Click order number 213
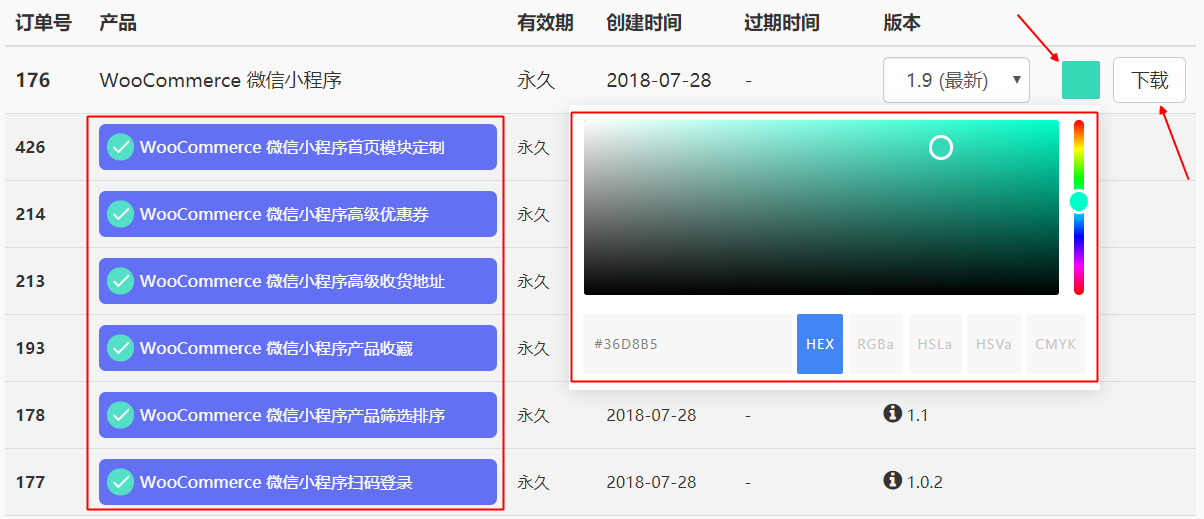This screenshot has width=1204, height=519. tap(30, 281)
